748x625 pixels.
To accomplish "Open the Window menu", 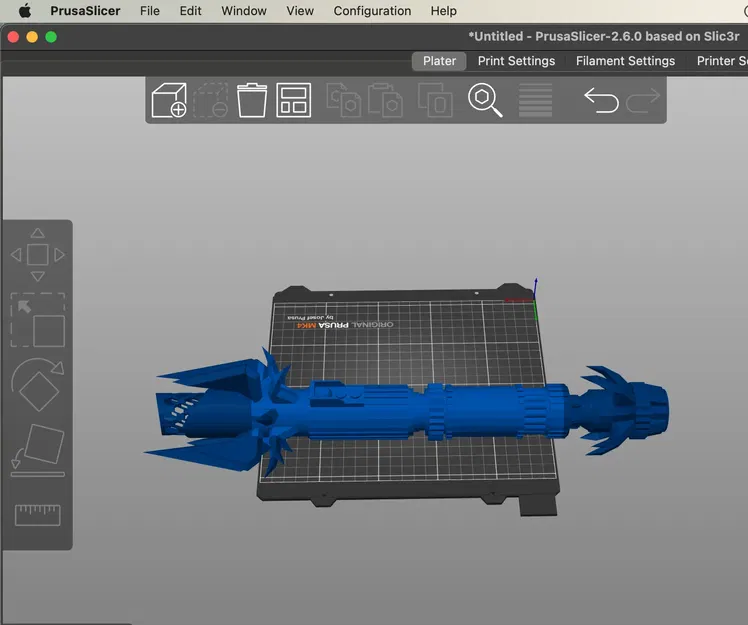I will [244, 10].
